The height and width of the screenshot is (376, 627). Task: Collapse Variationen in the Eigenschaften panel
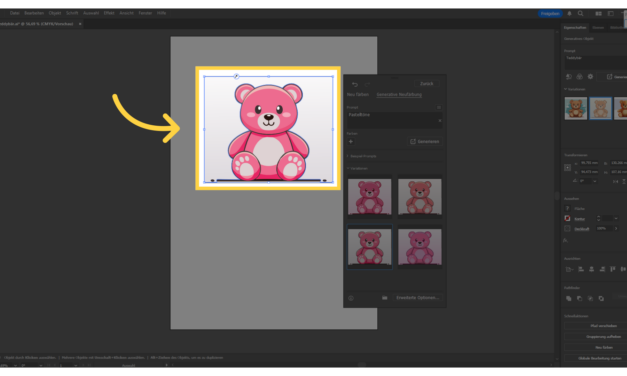[x=565, y=89]
